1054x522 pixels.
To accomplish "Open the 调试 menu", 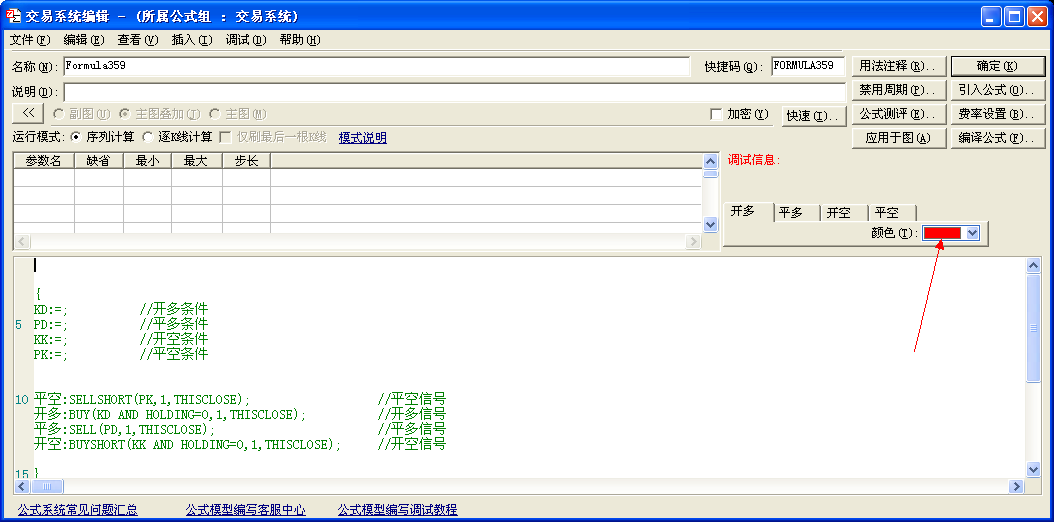I will click(x=245, y=40).
